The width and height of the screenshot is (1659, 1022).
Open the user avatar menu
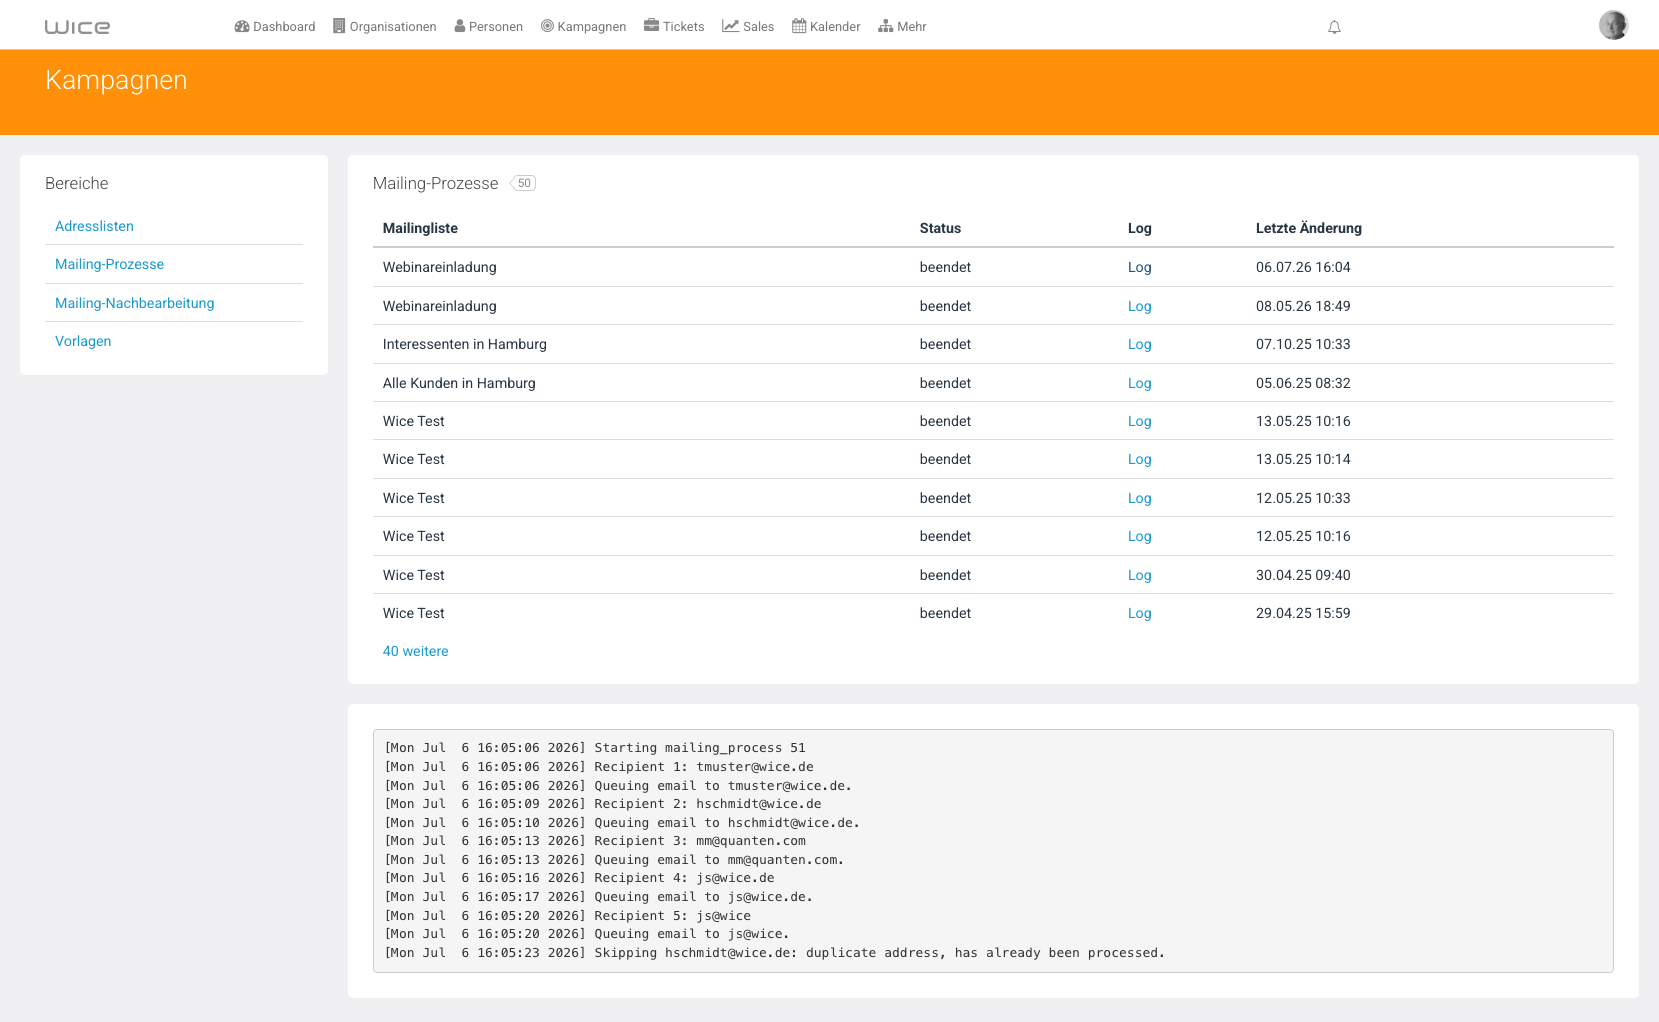pos(1613,25)
